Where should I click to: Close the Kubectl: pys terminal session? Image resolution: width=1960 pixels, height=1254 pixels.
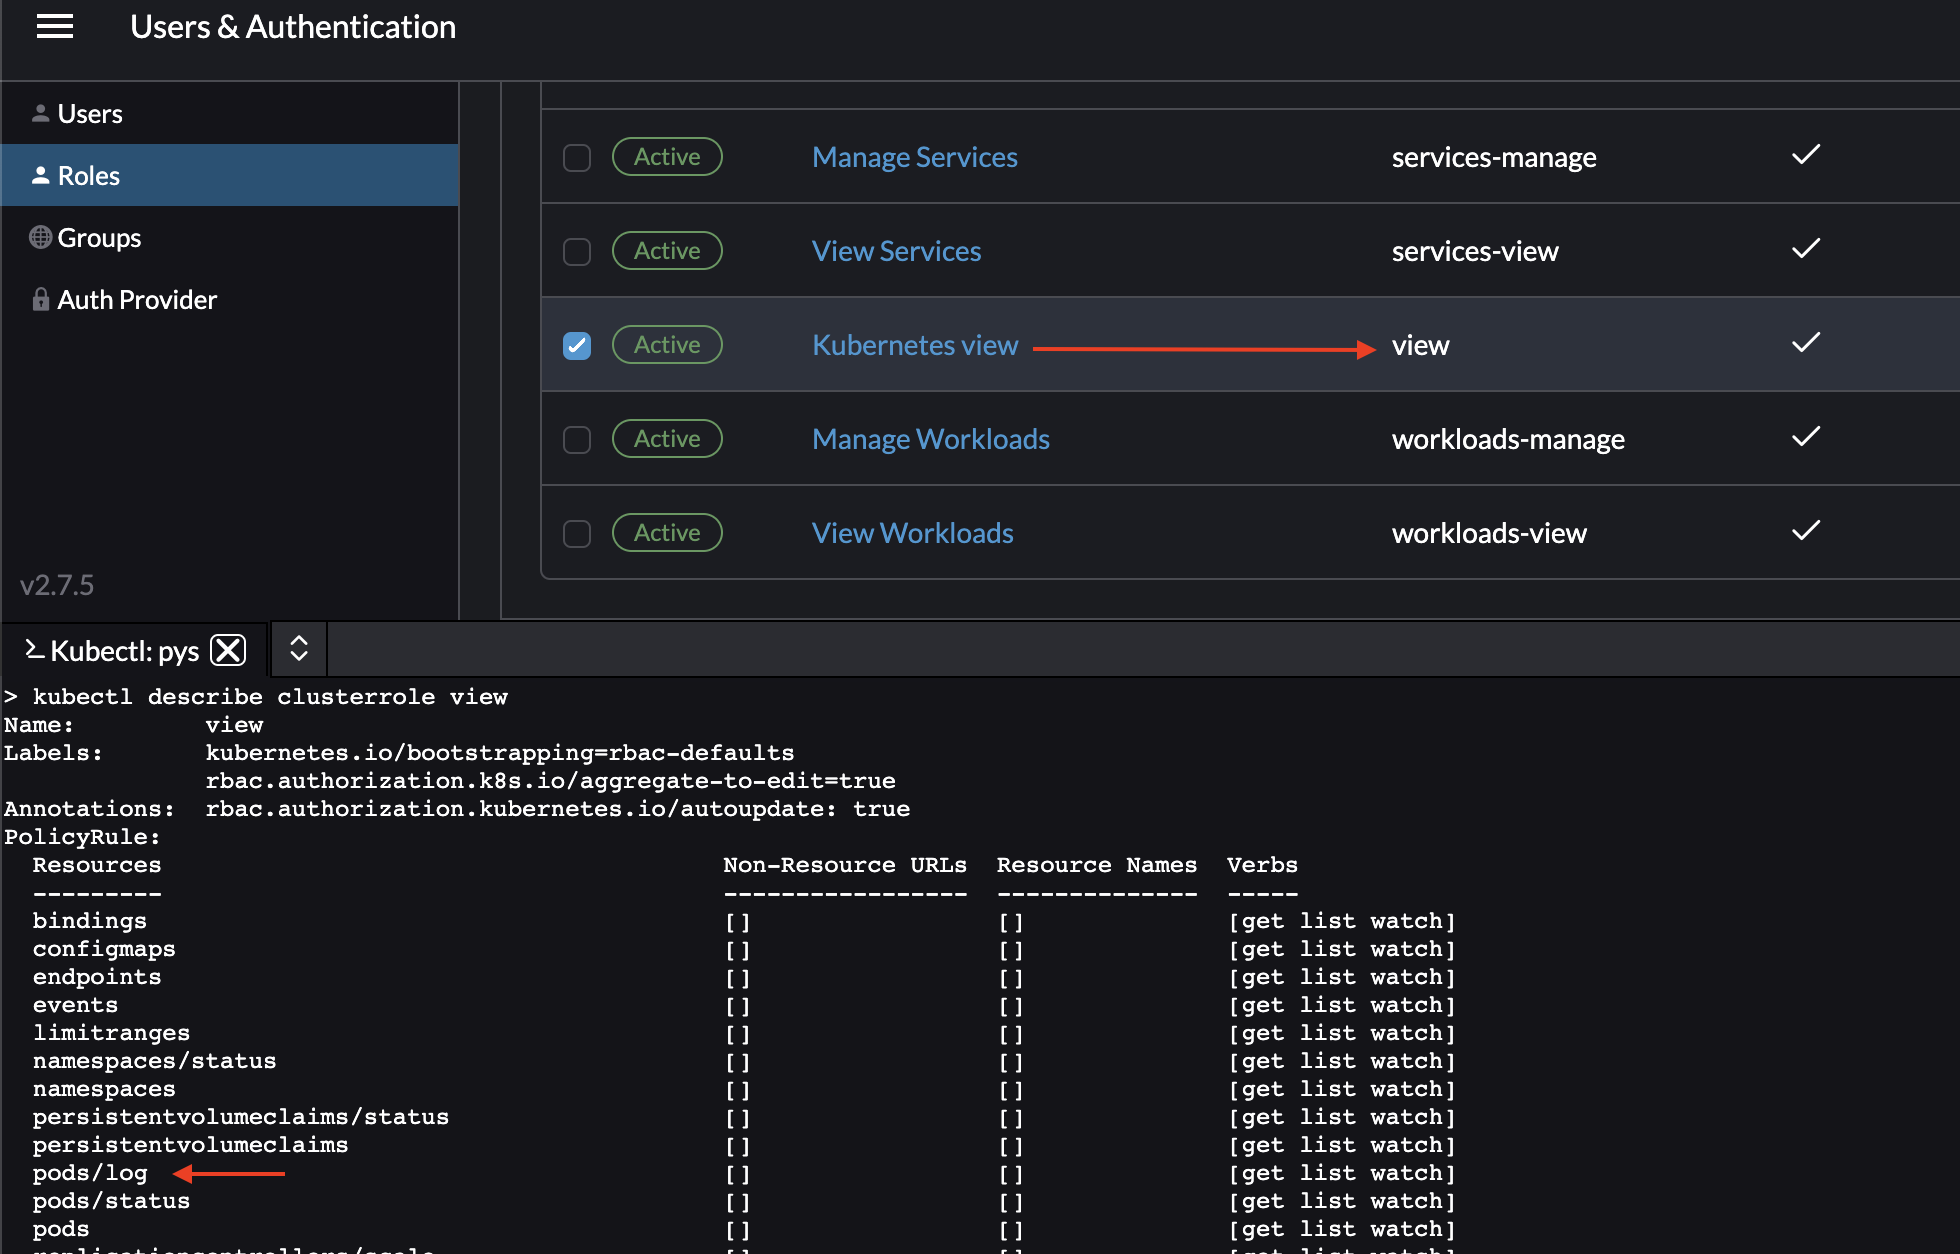pyautogui.click(x=228, y=650)
